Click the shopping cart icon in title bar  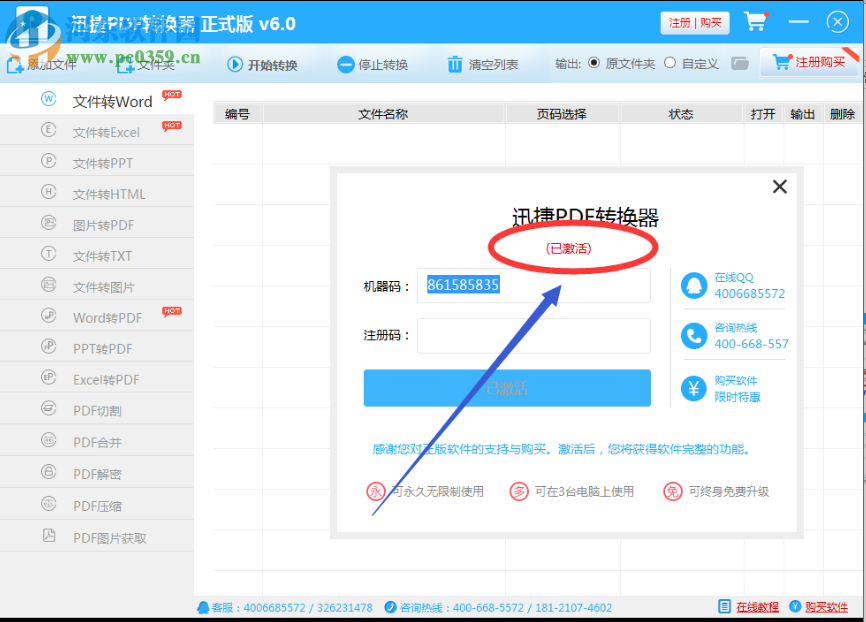click(x=756, y=21)
